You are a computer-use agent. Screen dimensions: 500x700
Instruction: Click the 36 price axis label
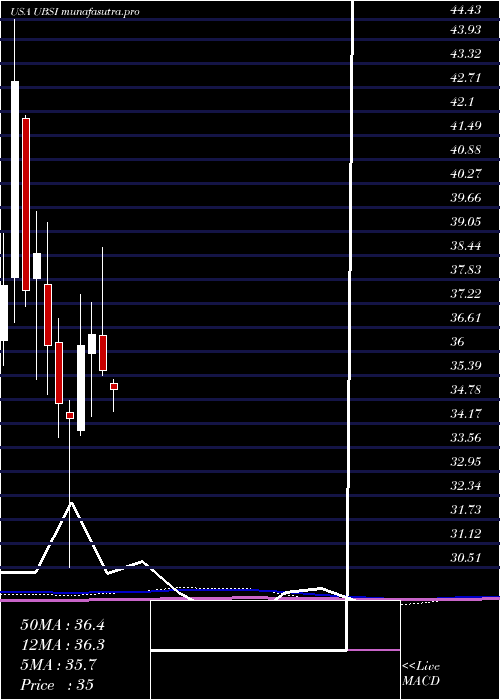(x=458, y=342)
